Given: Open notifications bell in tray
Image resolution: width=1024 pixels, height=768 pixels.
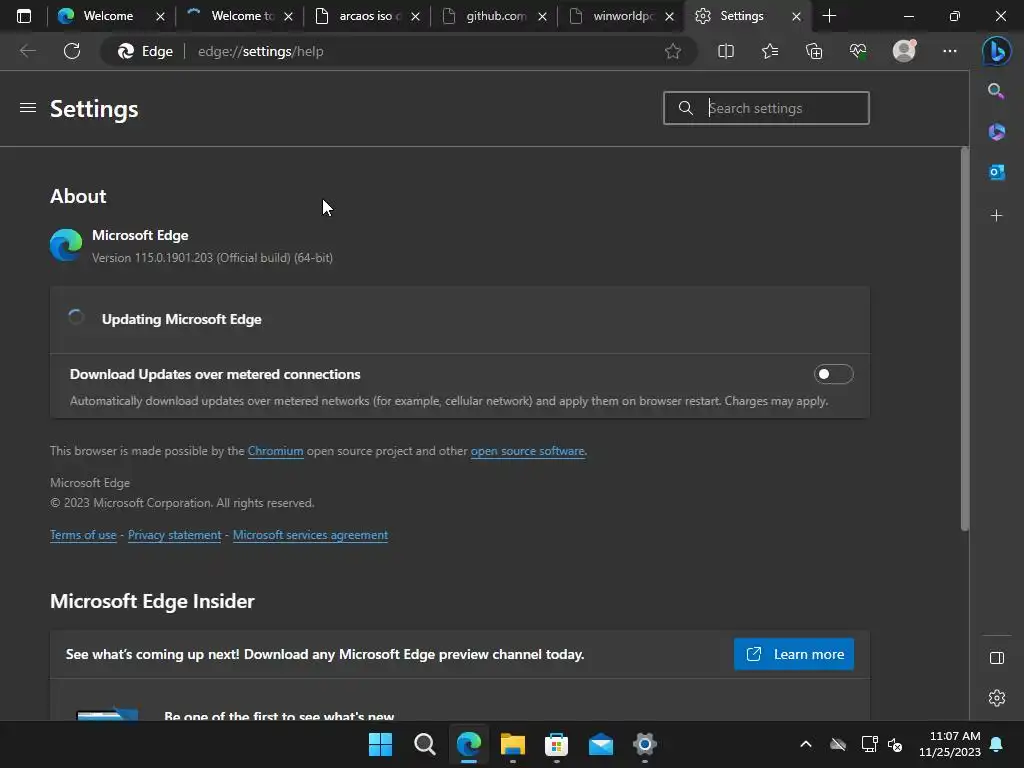Looking at the screenshot, I should (997, 744).
